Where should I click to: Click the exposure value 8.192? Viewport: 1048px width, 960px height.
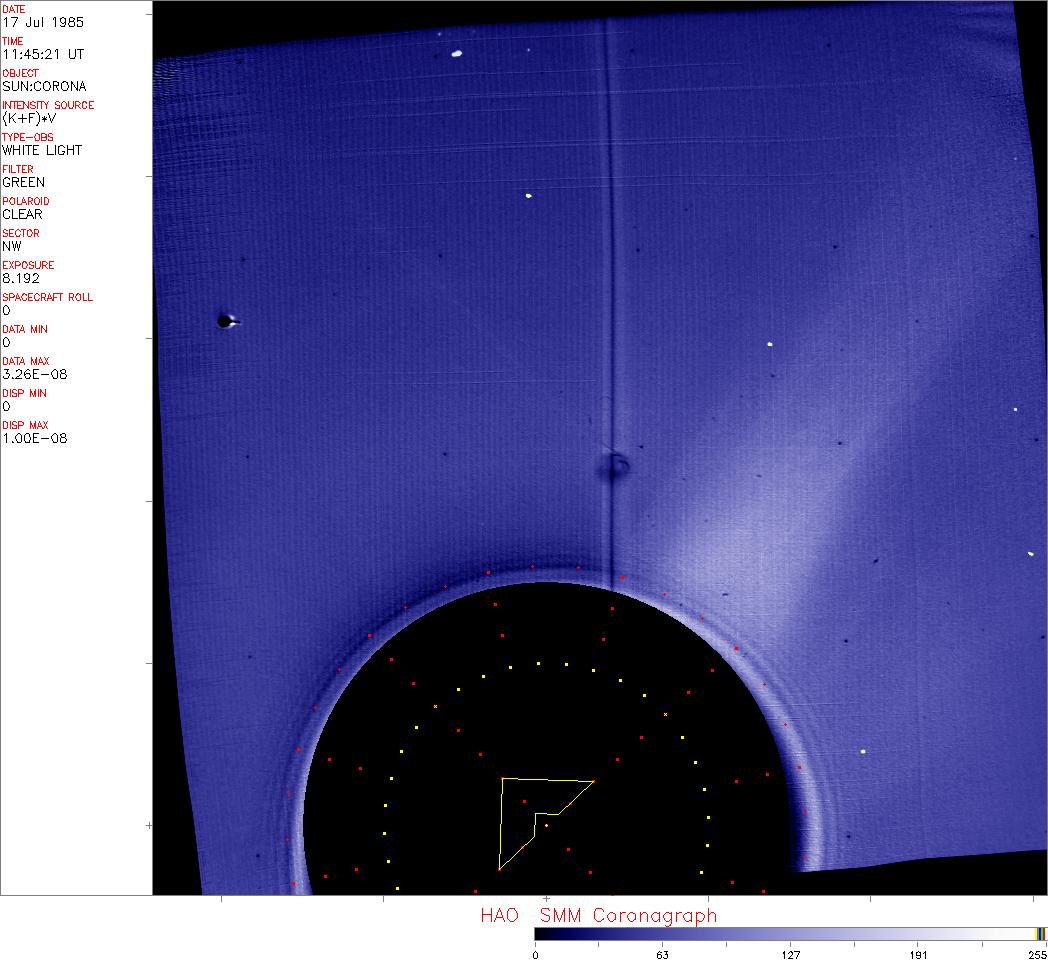tap(20, 278)
